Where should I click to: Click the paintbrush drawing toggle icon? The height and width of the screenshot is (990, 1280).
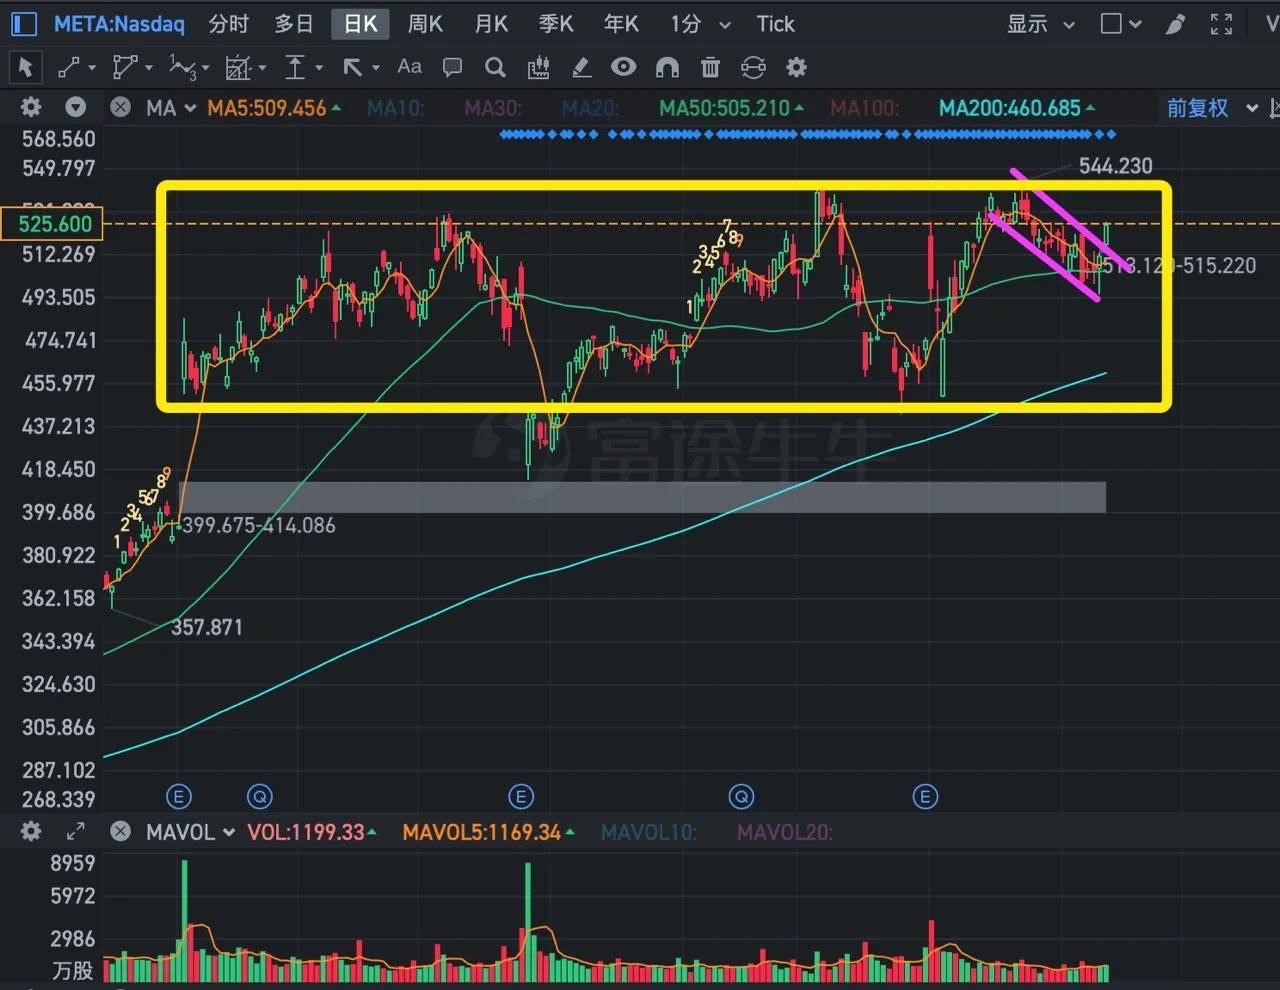1175,23
